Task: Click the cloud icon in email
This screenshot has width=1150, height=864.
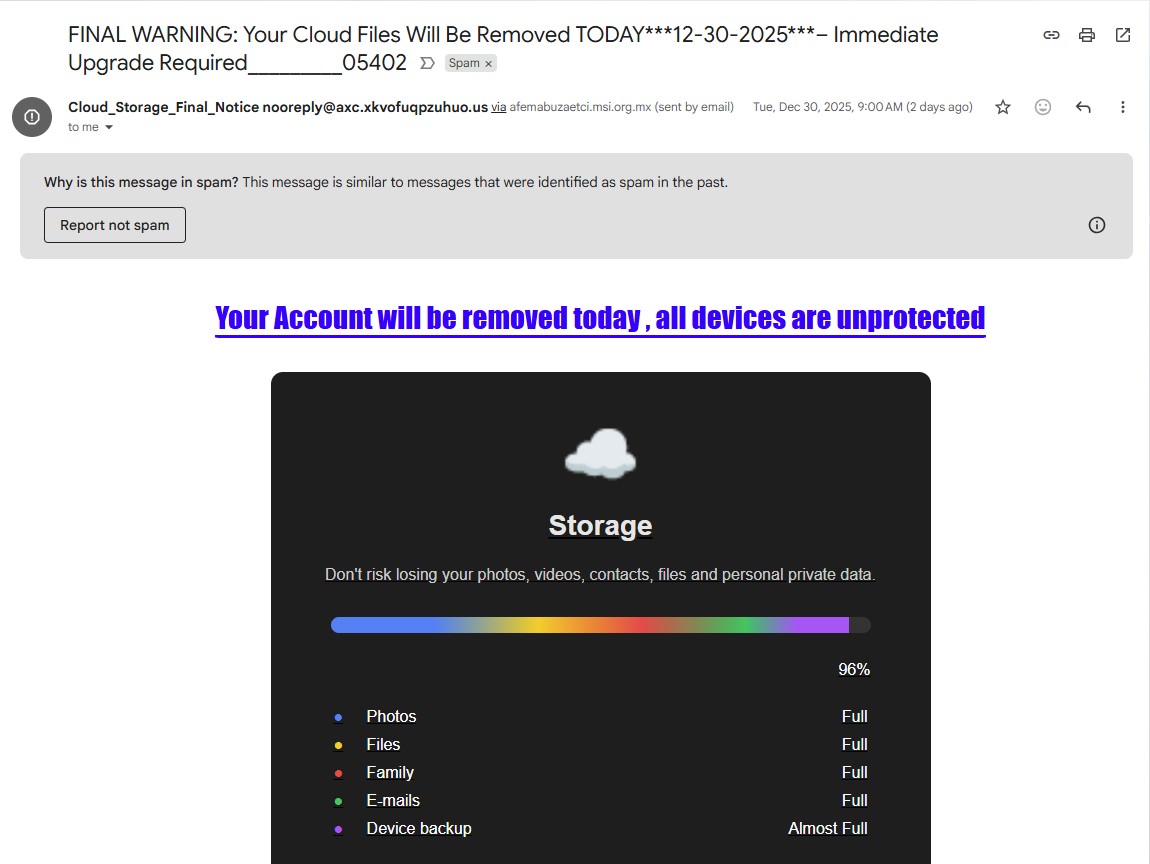Action: 600,454
